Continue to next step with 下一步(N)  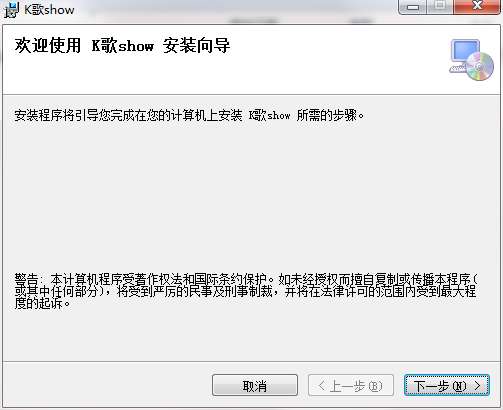click(x=447, y=385)
